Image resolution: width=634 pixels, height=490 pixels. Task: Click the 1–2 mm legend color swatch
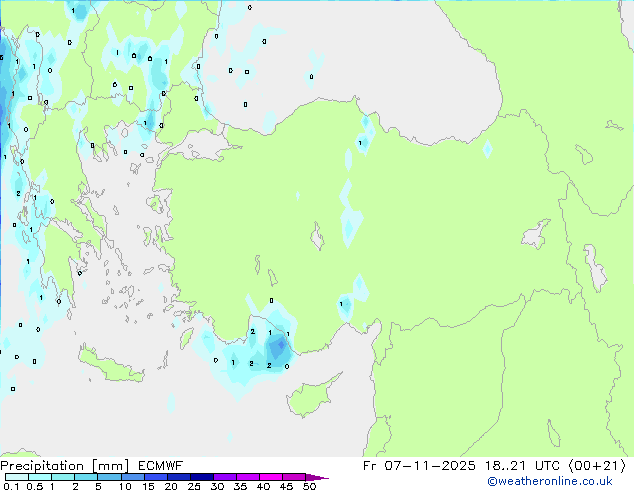click(x=63, y=477)
